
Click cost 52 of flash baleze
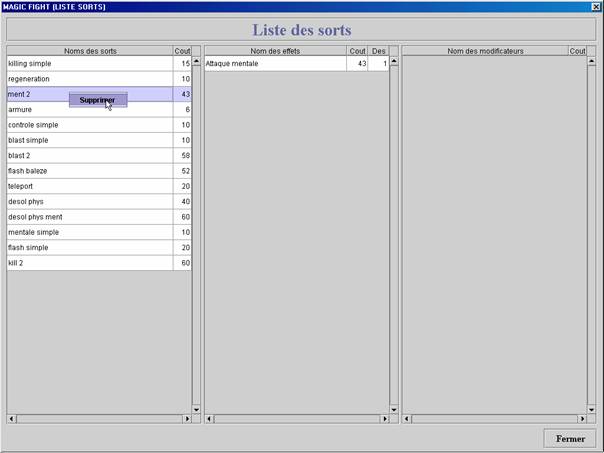click(182, 171)
